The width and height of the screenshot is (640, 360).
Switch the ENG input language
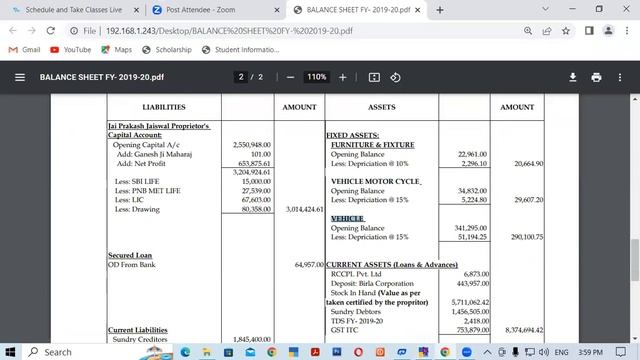(561, 352)
